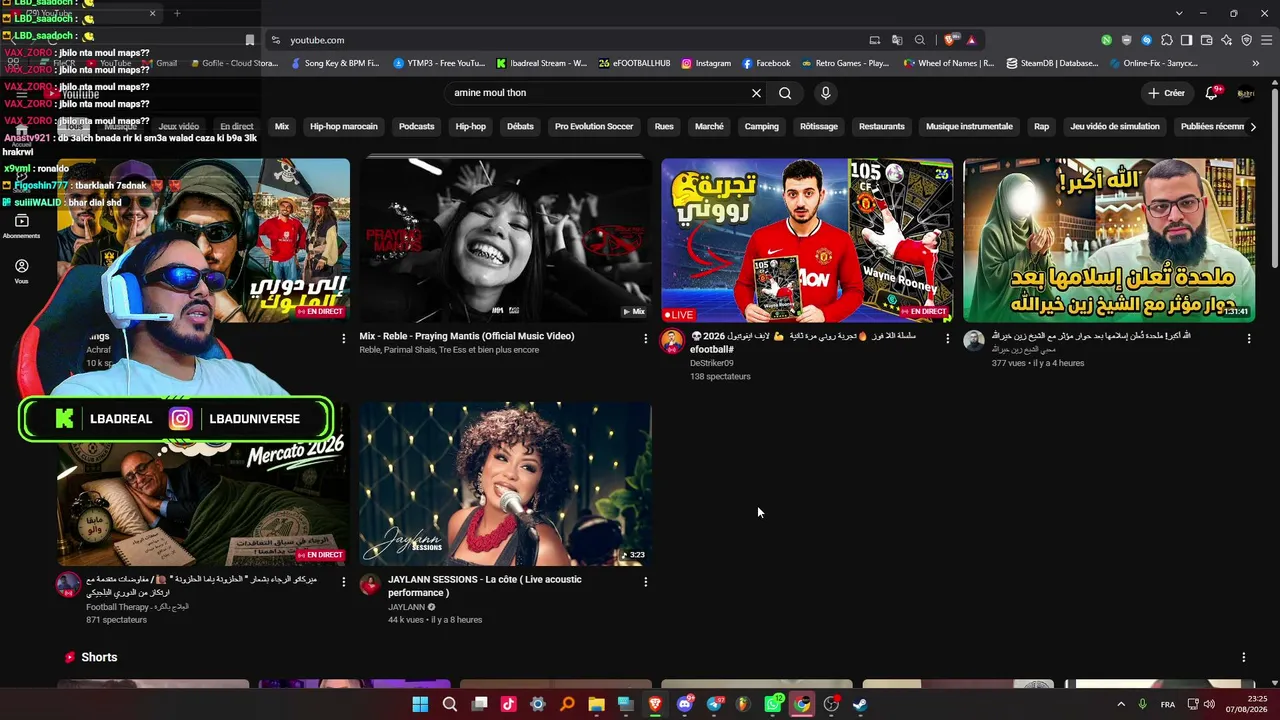Click the translate page icon in address bar
This screenshot has height=720, width=1280.
pos(897,40)
